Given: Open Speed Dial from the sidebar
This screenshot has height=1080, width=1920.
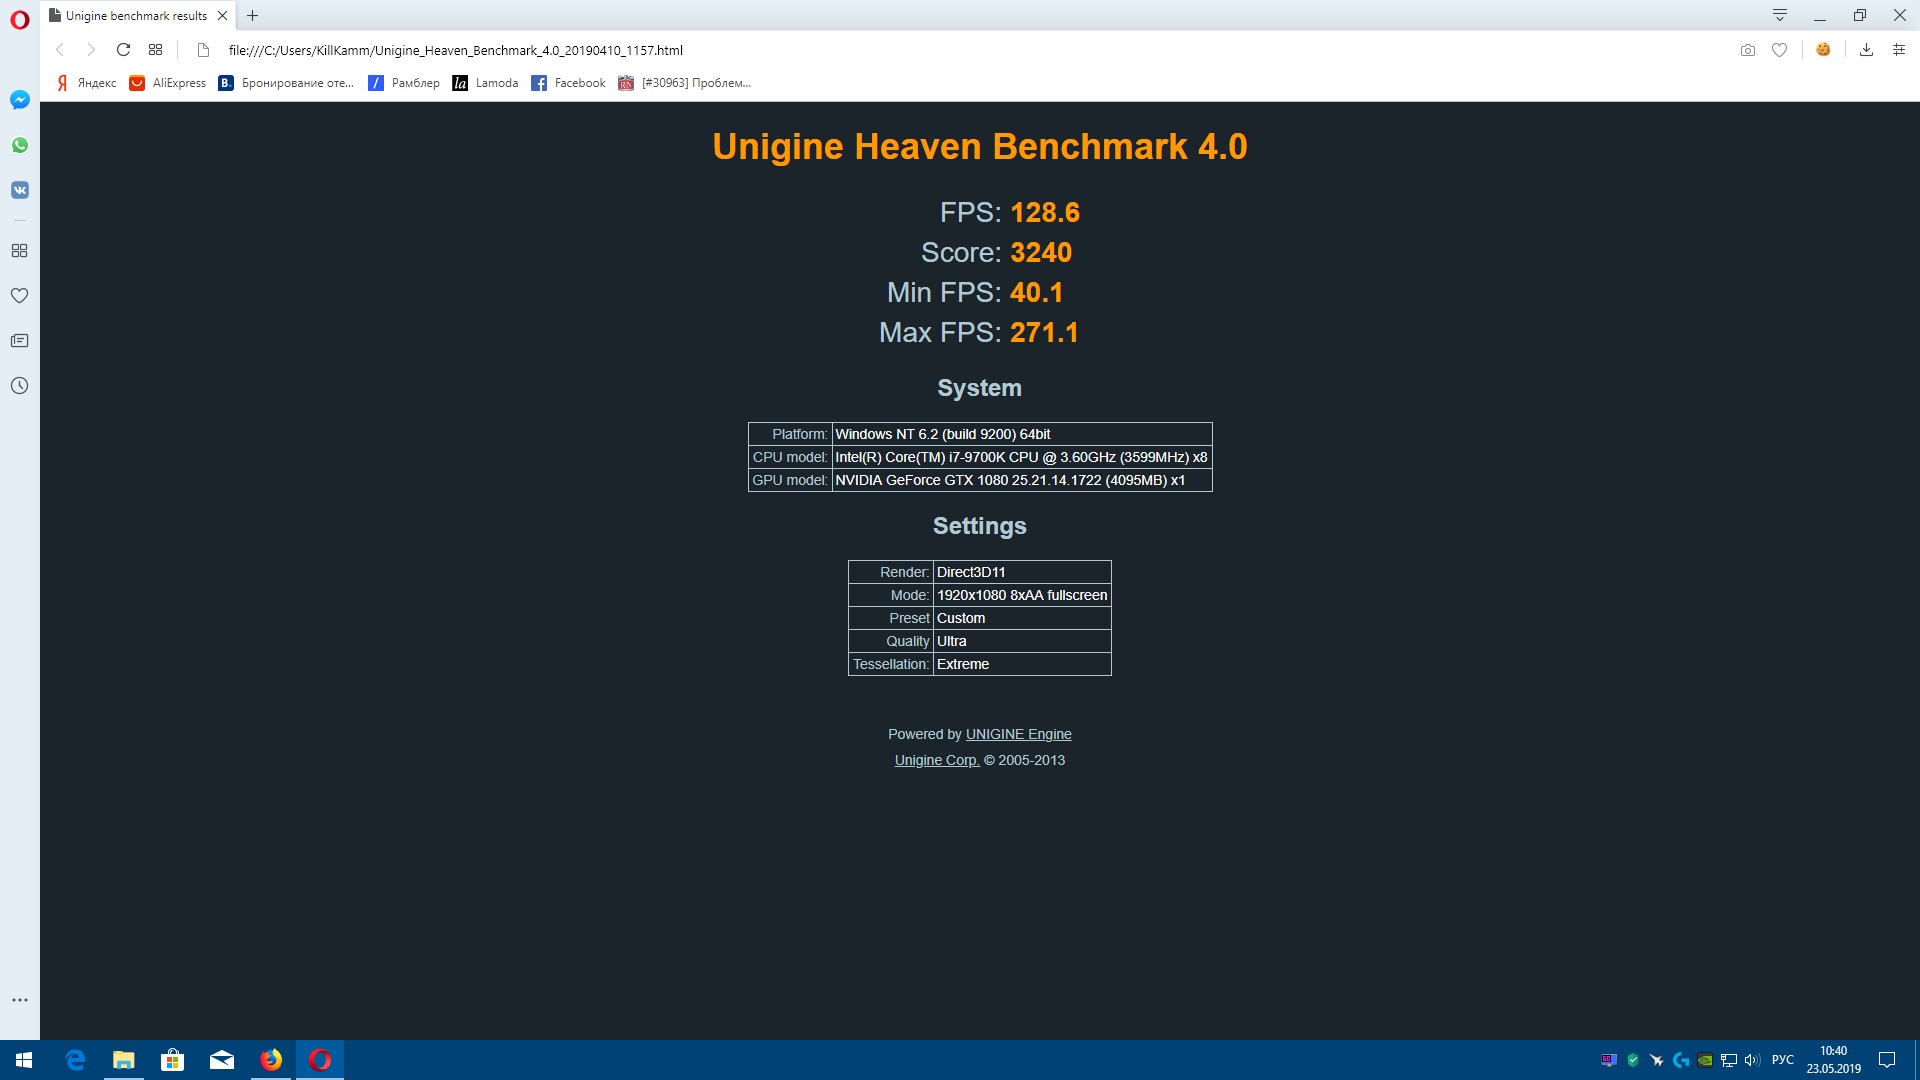Looking at the screenshot, I should 20,251.
